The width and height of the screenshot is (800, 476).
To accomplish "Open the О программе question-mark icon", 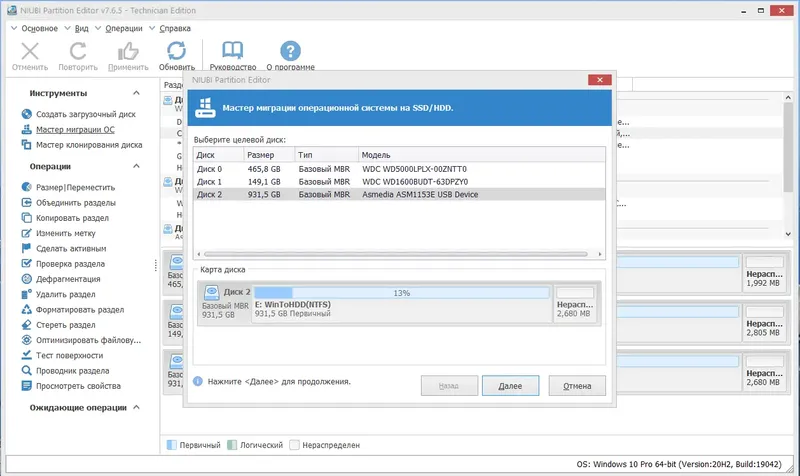I will point(290,51).
